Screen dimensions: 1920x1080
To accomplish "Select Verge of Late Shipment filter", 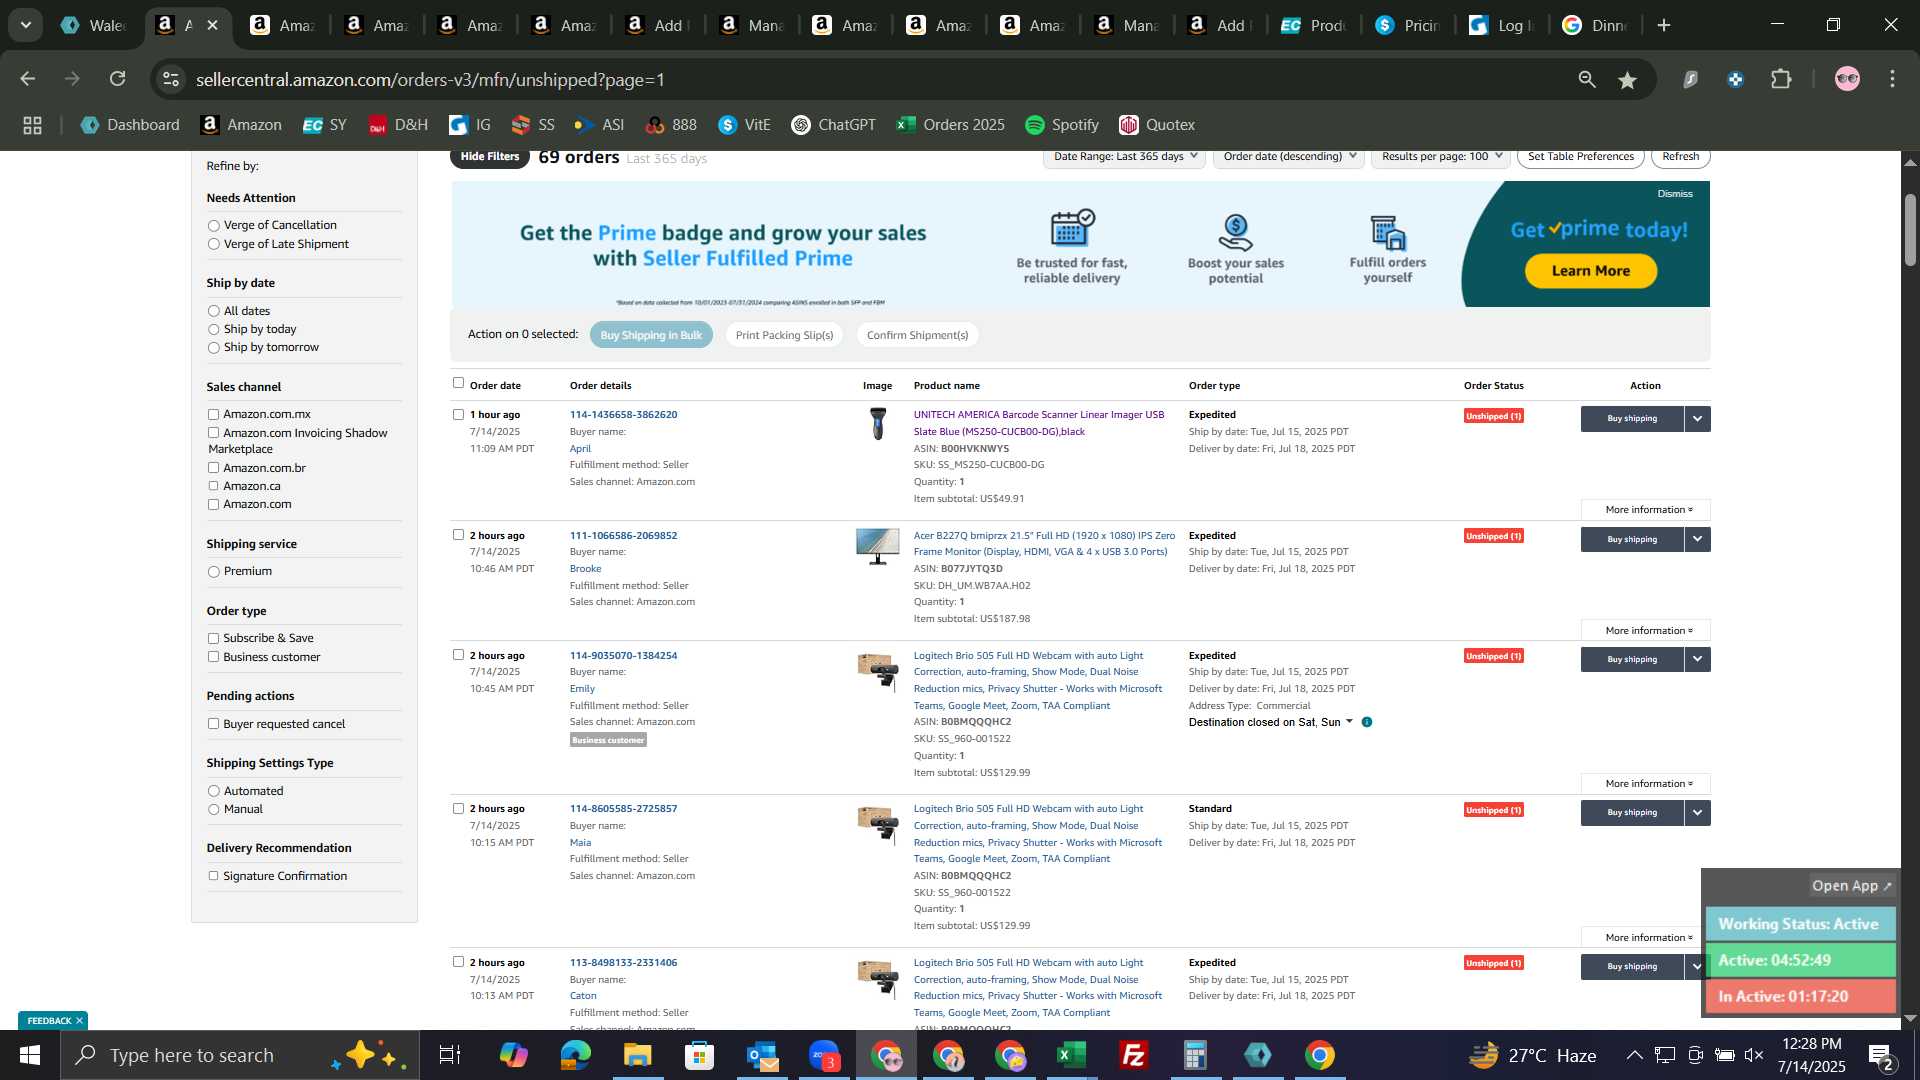I will pos(213,244).
